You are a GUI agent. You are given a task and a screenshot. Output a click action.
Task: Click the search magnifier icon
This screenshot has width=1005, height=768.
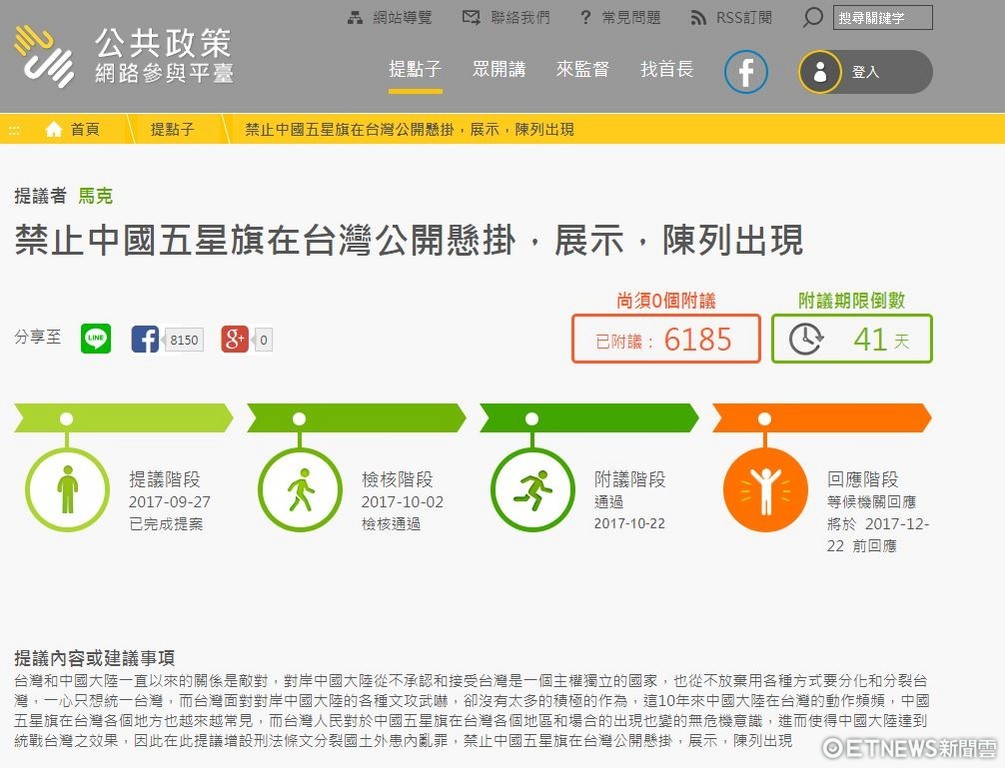tap(813, 18)
